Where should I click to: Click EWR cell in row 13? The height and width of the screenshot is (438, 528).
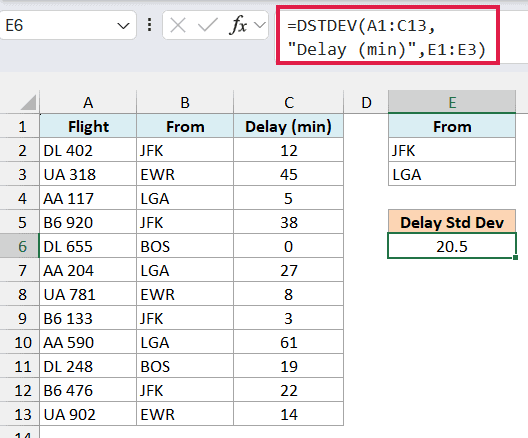tap(185, 414)
